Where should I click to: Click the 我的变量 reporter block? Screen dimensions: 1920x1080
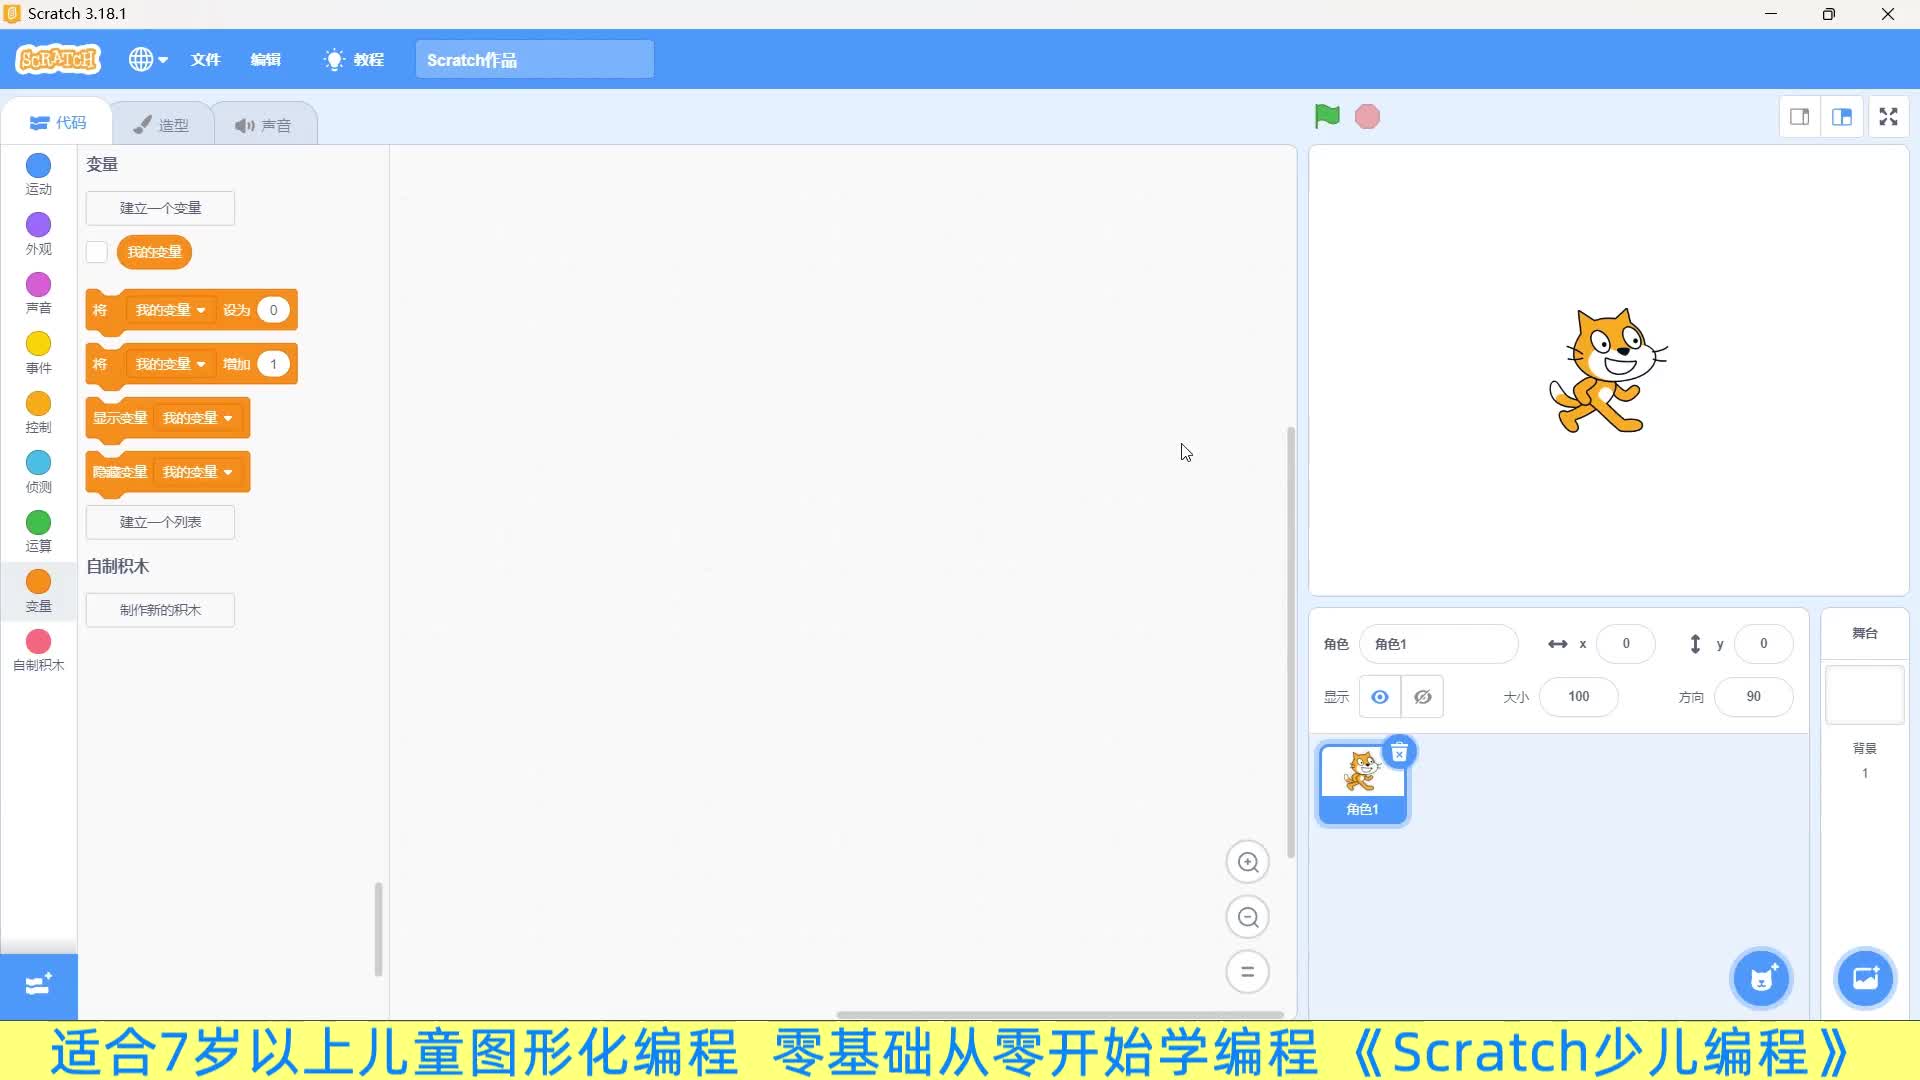tap(154, 252)
